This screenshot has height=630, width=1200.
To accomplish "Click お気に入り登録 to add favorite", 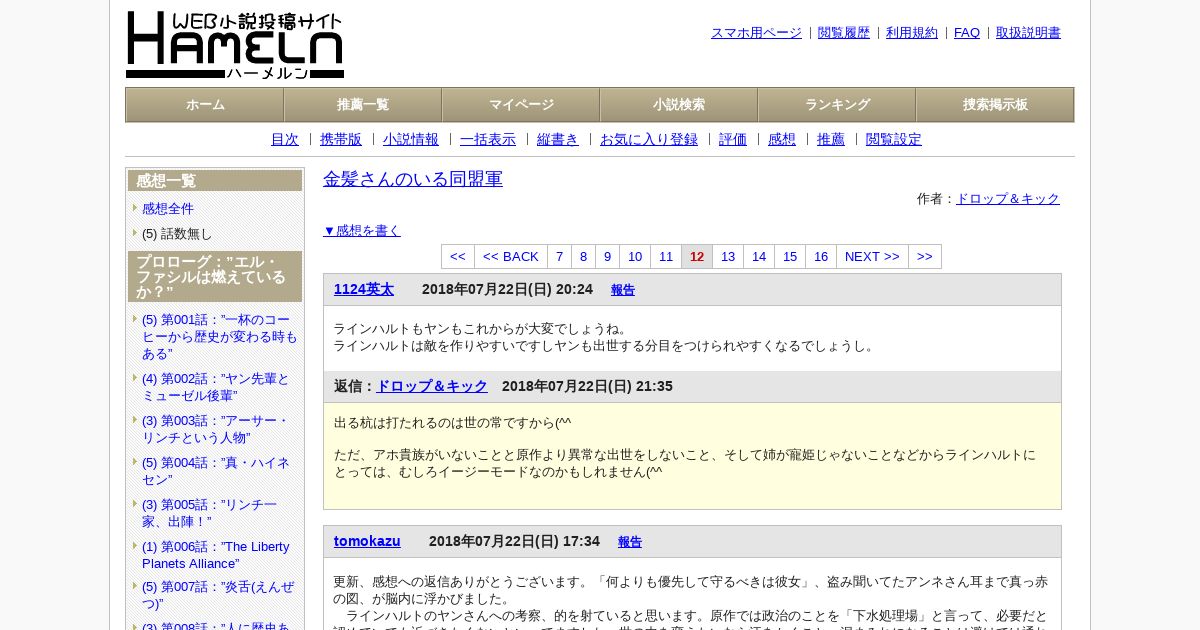I will pos(649,140).
